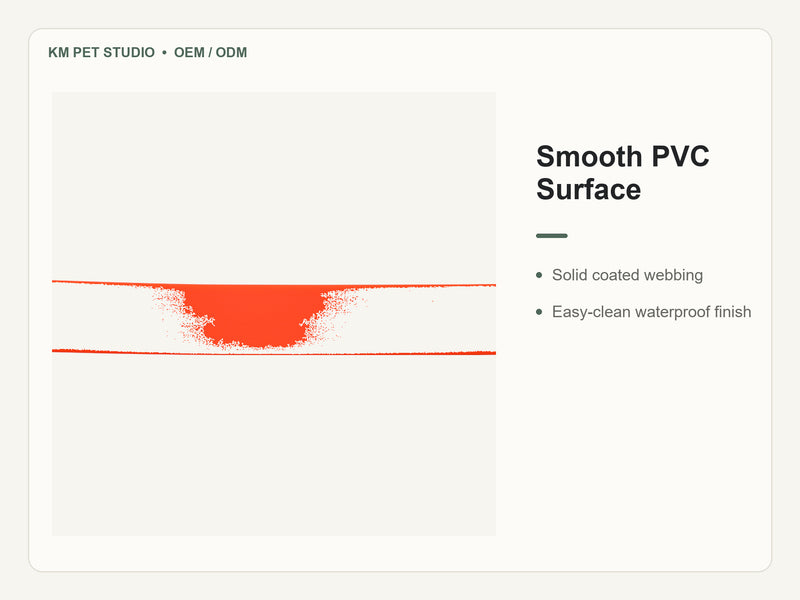Screen dimensions: 800x600
Task: Click the blank area below the strap image
Action: click(x=274, y=445)
